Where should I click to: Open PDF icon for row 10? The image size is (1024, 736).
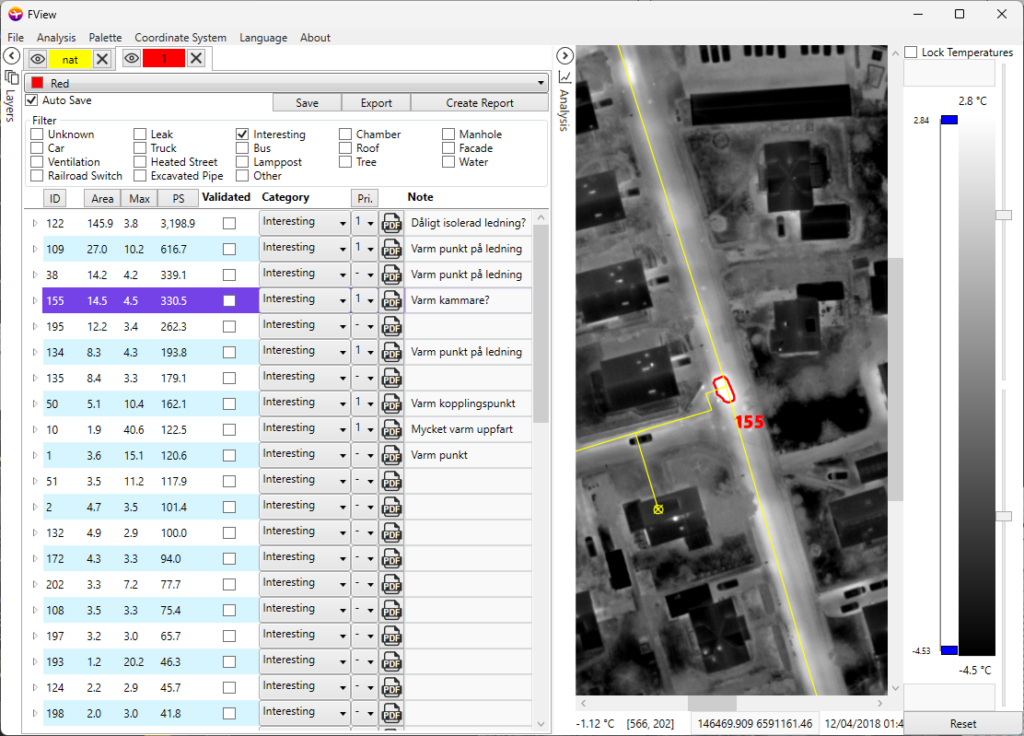pos(392,428)
